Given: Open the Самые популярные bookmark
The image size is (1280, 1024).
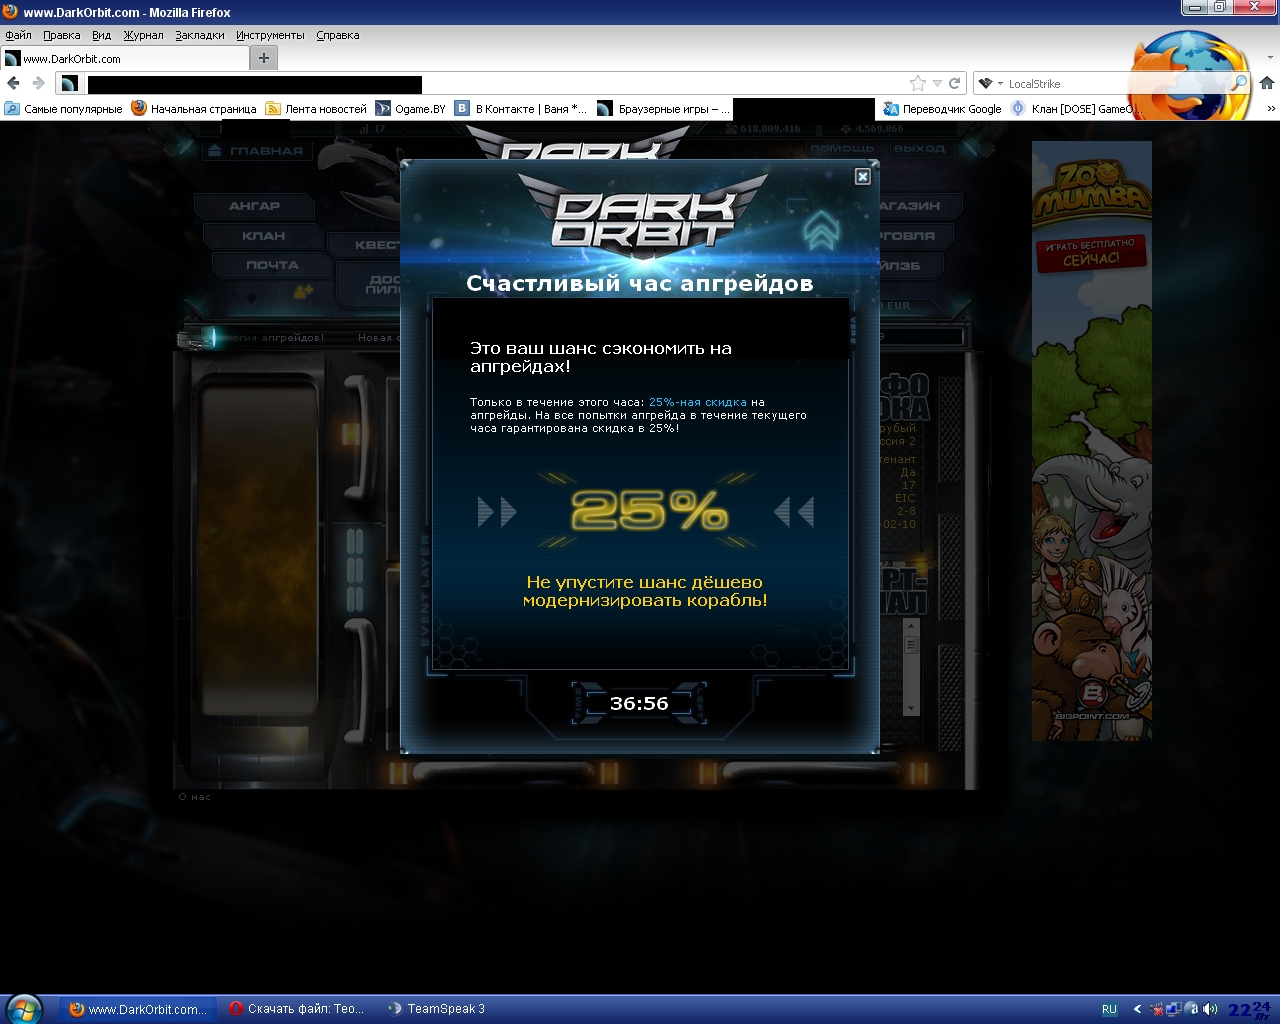Looking at the screenshot, I should 63,109.
